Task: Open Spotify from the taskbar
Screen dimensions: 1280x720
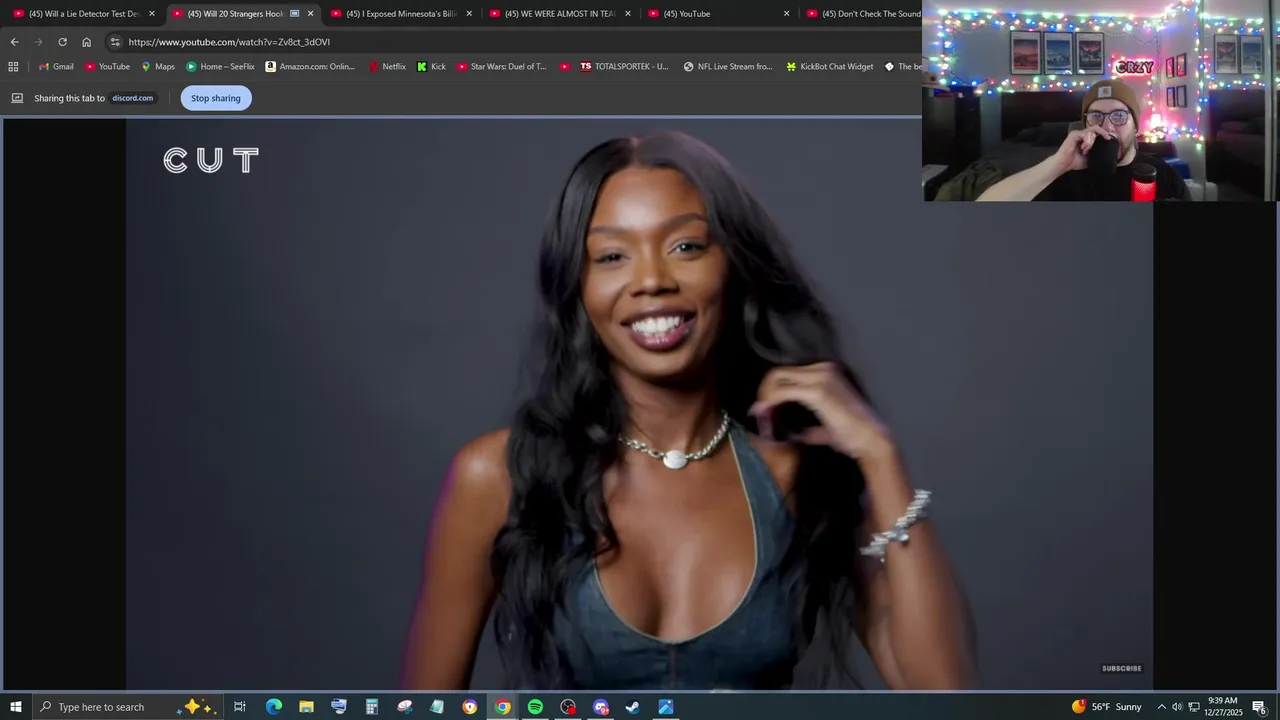Action: [x=535, y=707]
